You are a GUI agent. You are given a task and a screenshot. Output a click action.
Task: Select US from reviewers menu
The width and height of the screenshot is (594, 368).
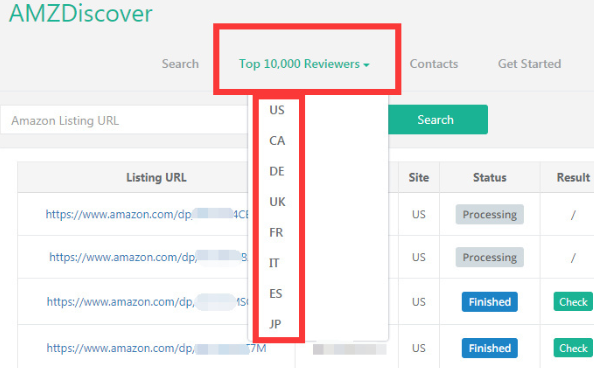[x=277, y=110]
